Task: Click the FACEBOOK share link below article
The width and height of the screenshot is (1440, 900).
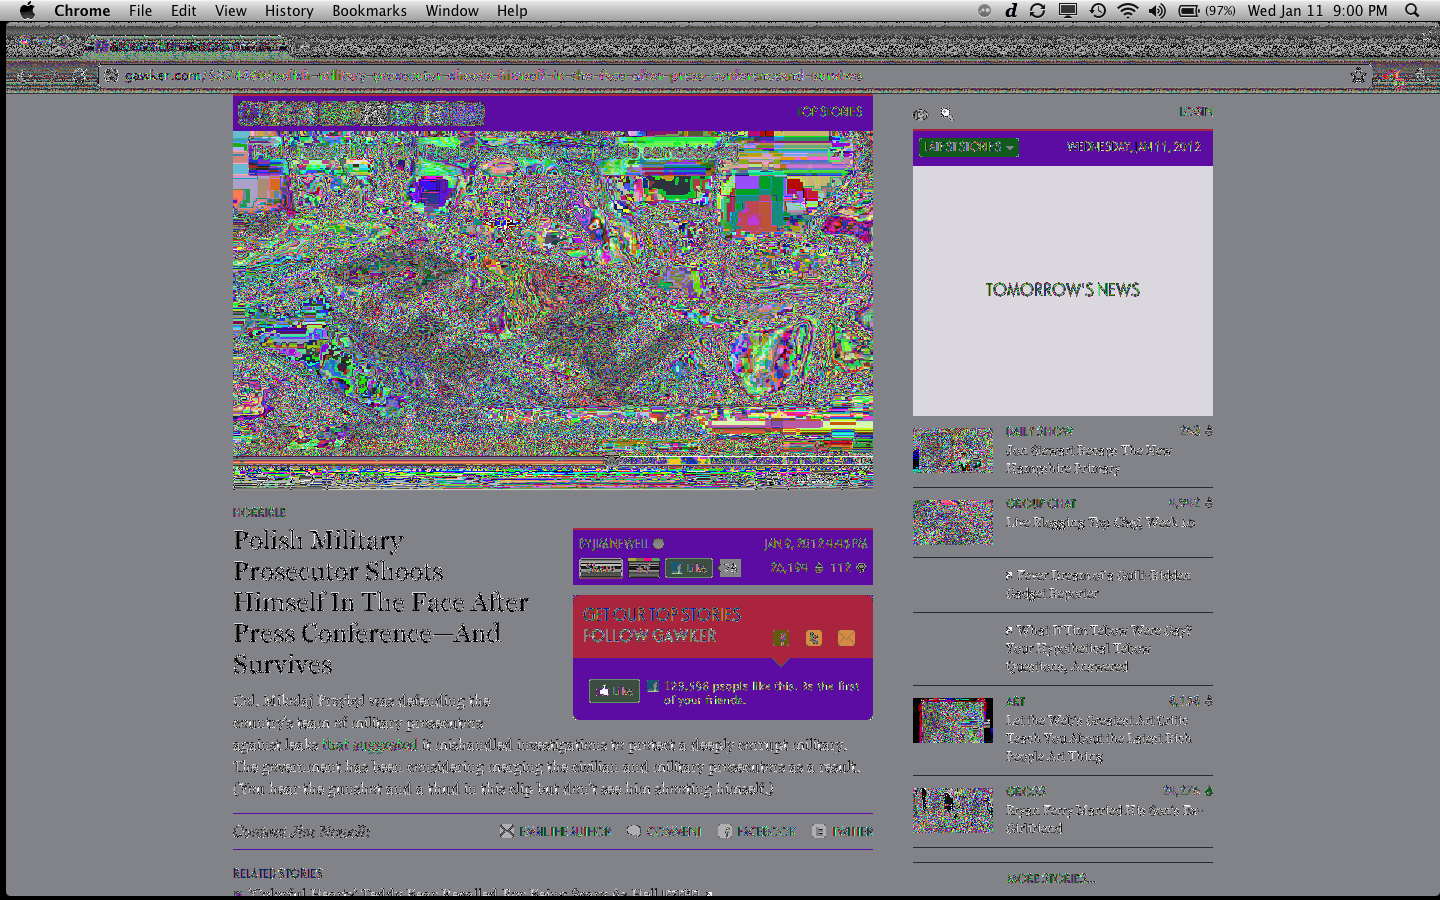Action: pos(757,831)
